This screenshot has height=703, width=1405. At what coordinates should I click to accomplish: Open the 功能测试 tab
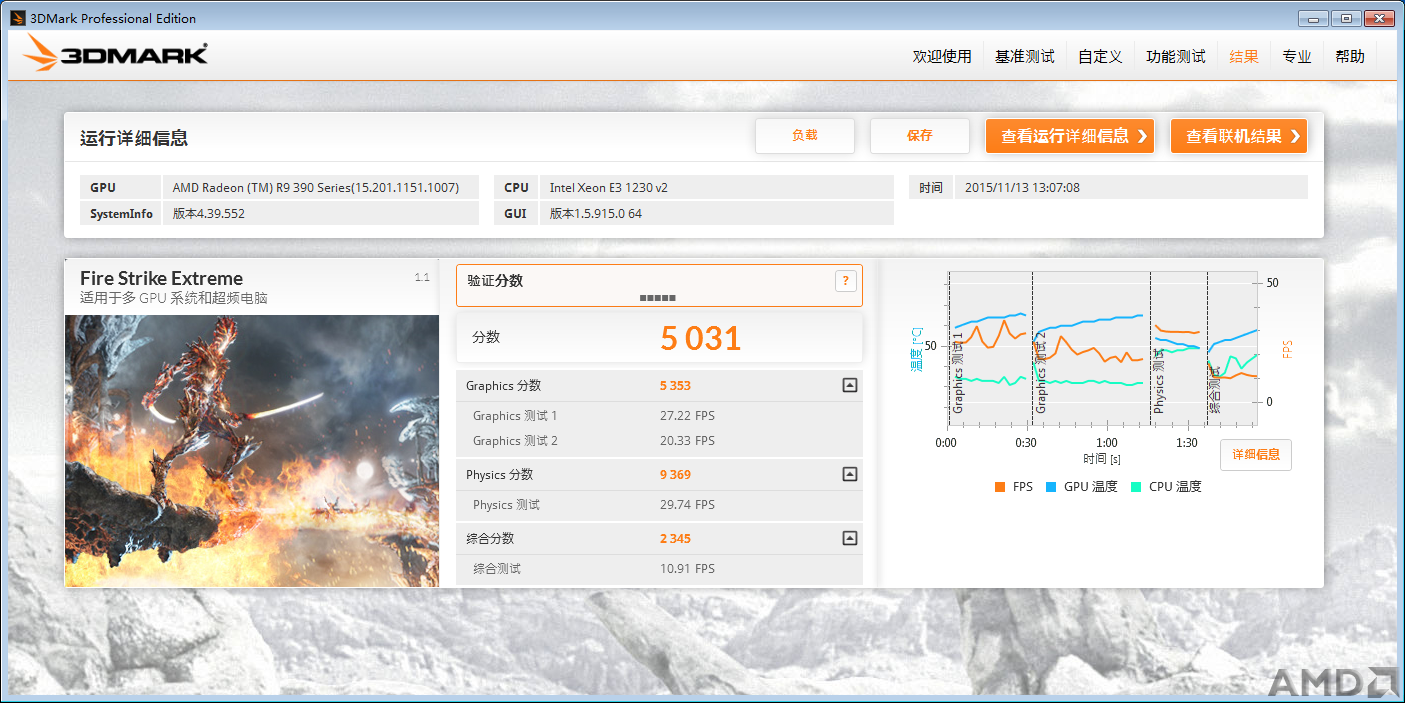(1176, 56)
